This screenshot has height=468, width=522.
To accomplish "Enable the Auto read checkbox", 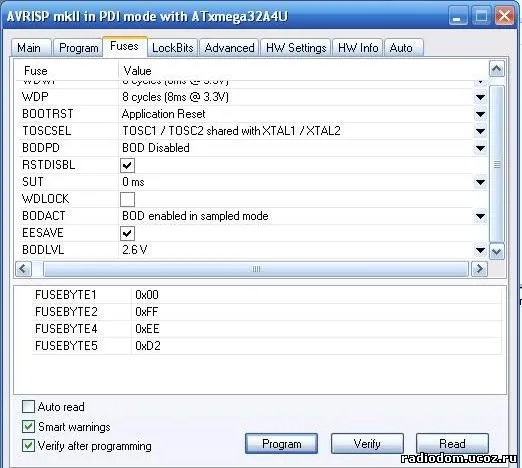I will pos(28,407).
